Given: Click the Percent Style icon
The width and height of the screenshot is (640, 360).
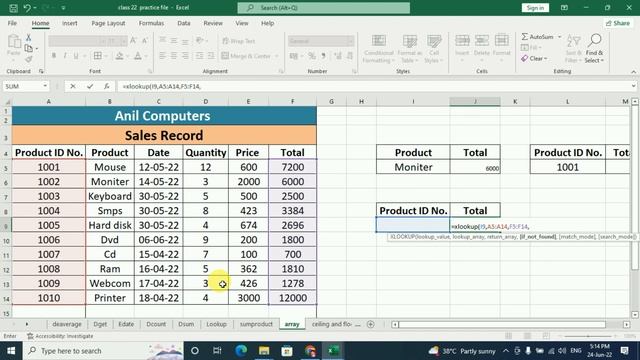Looking at the screenshot, I should point(312,56).
